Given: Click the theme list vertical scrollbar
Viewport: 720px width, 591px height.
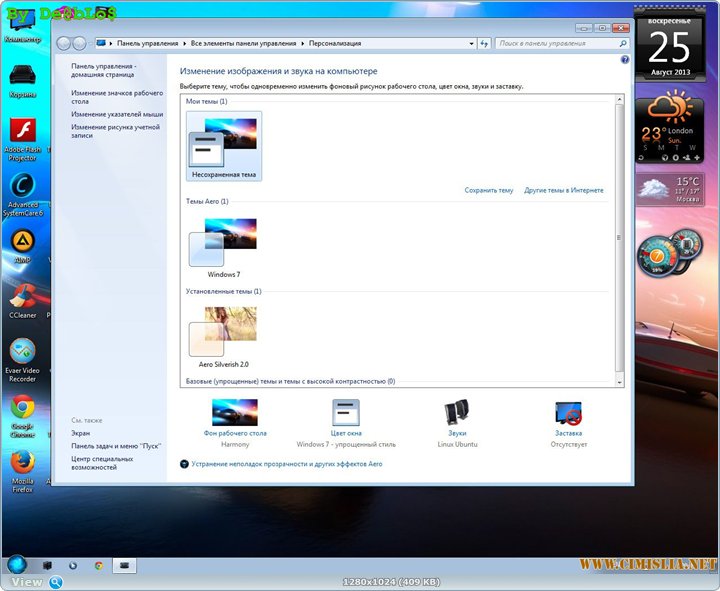Looking at the screenshot, I should 619,240.
